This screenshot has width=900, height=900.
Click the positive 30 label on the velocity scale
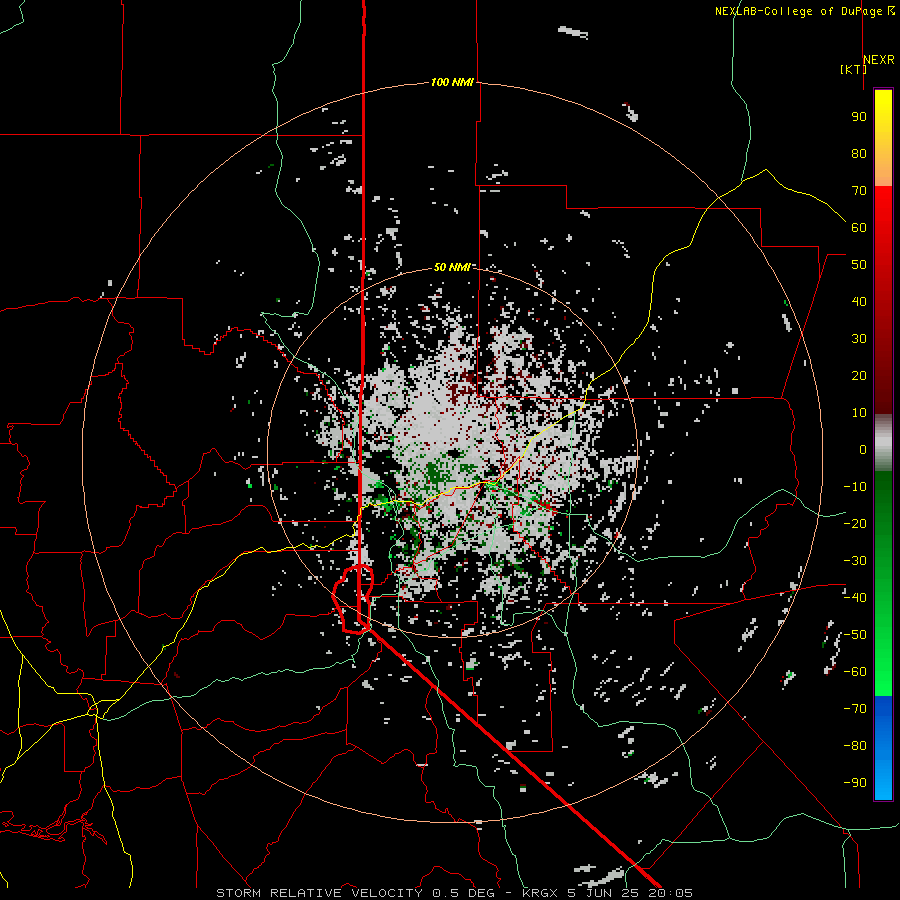point(859,339)
